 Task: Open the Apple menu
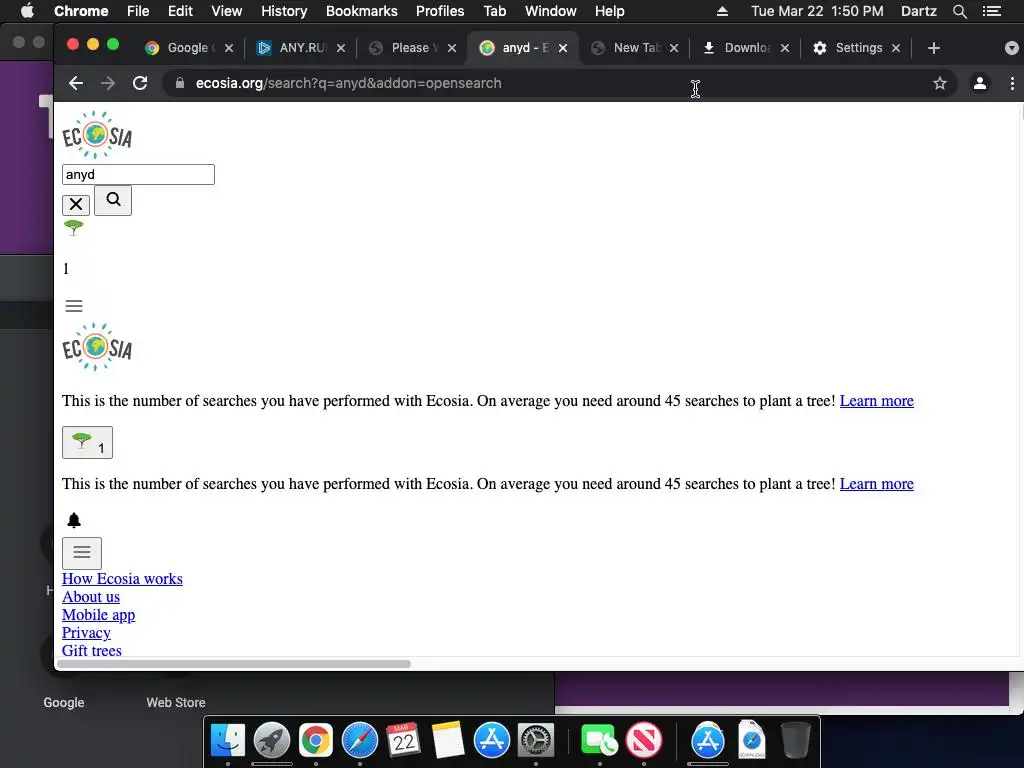click(x=27, y=11)
